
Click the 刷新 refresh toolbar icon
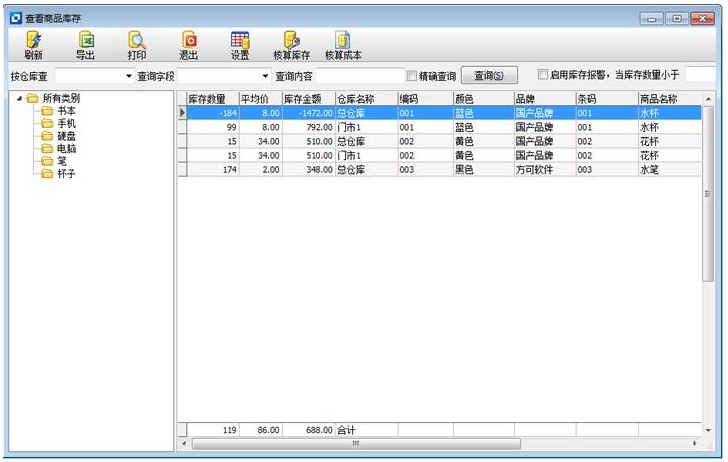[33, 44]
